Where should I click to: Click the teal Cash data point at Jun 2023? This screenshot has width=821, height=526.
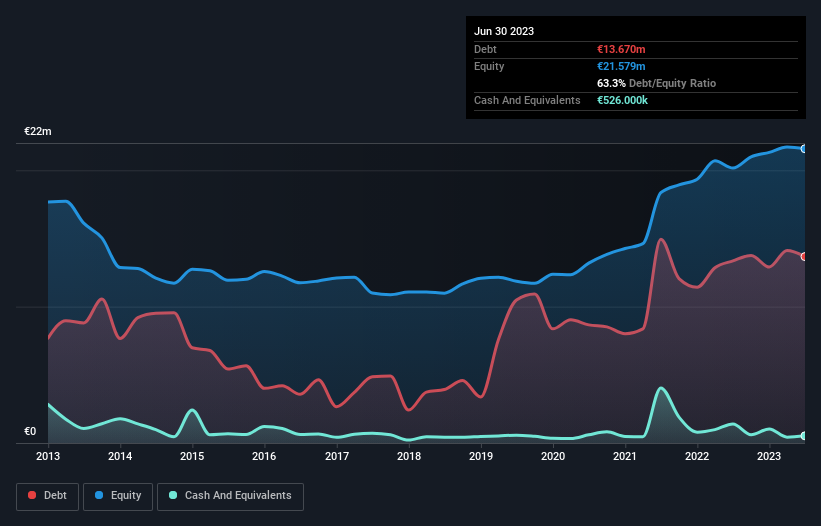tap(804, 436)
